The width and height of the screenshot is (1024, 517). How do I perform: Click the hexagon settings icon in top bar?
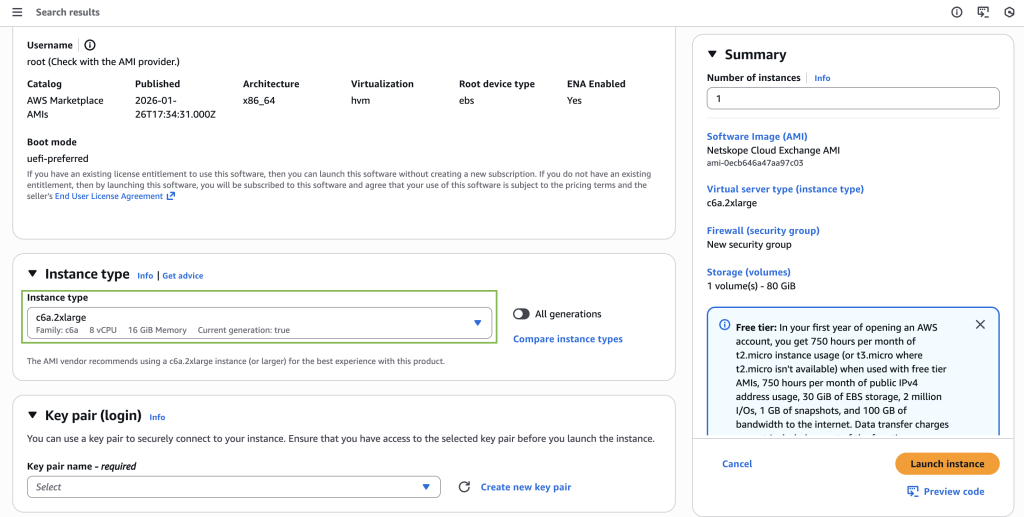1009,12
